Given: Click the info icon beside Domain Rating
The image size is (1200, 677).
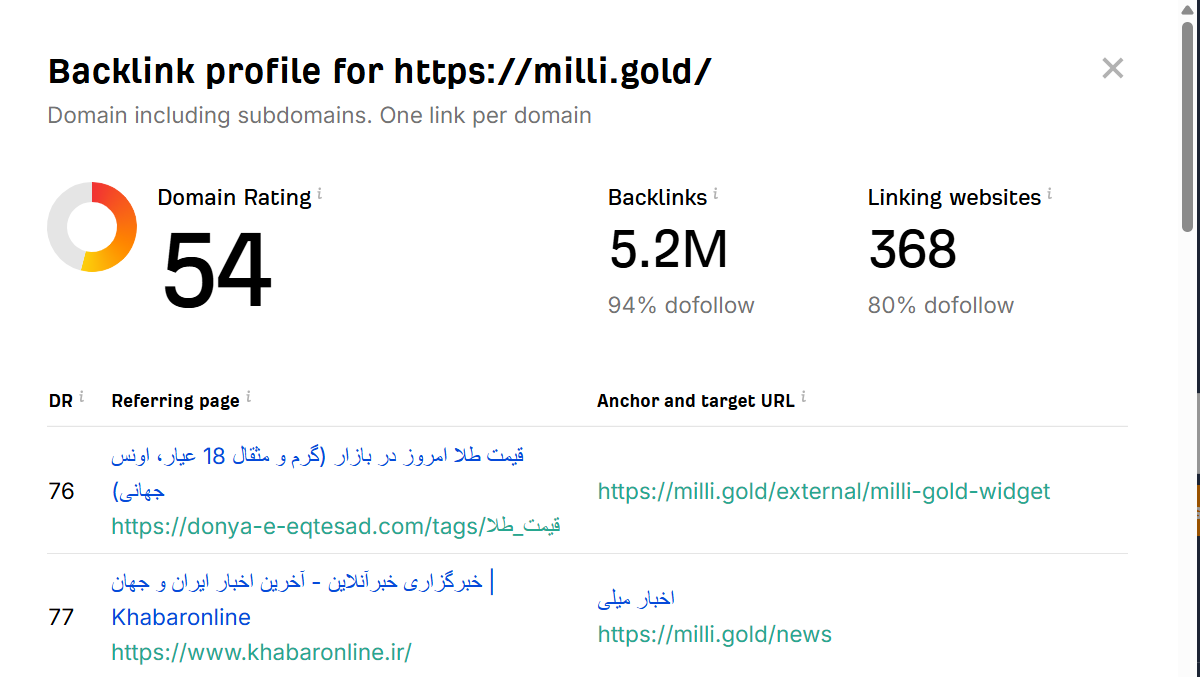Looking at the screenshot, I should tap(320, 194).
